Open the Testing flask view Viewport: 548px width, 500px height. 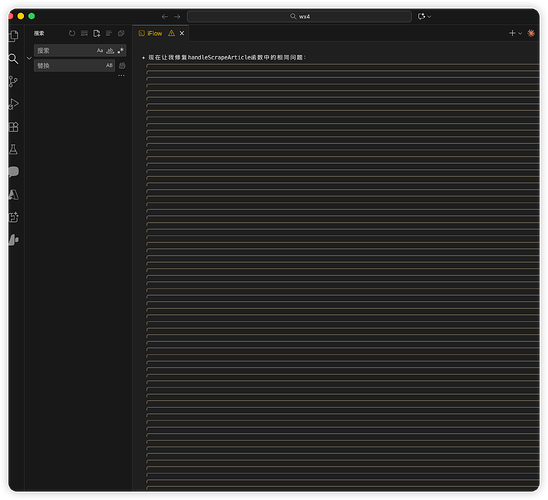point(13,150)
